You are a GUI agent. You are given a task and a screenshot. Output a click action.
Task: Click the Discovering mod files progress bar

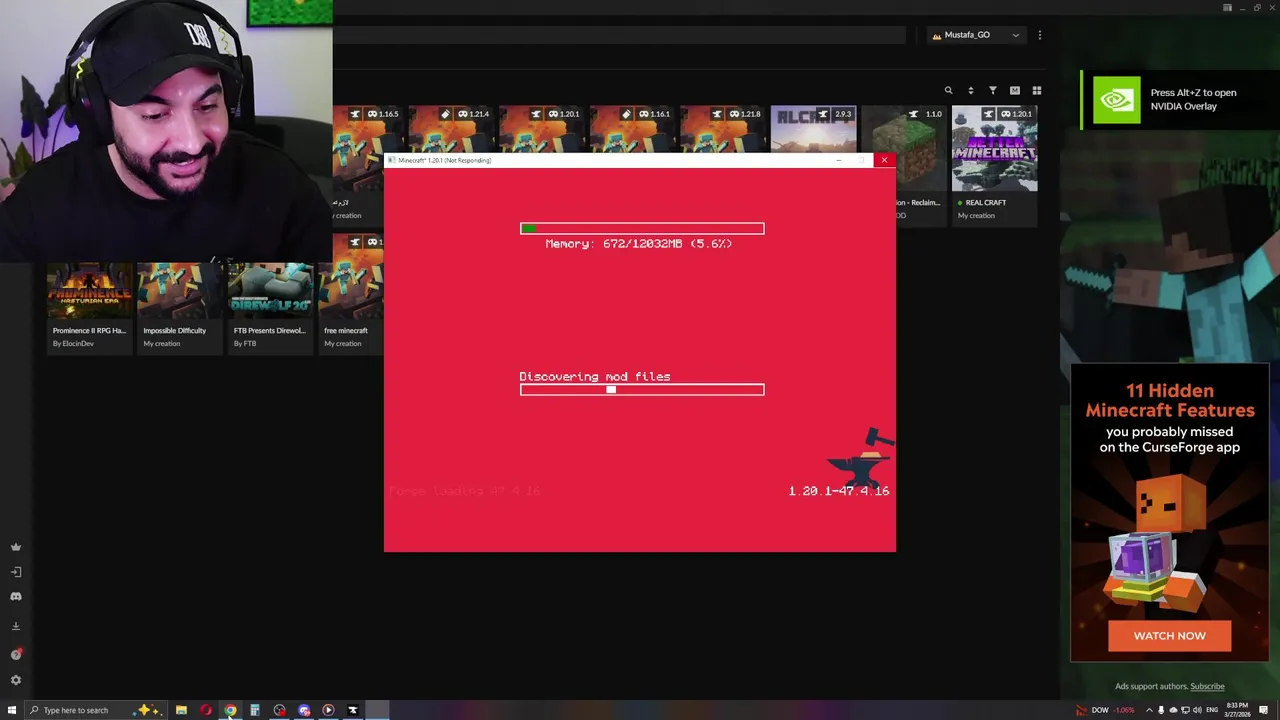[642, 390]
